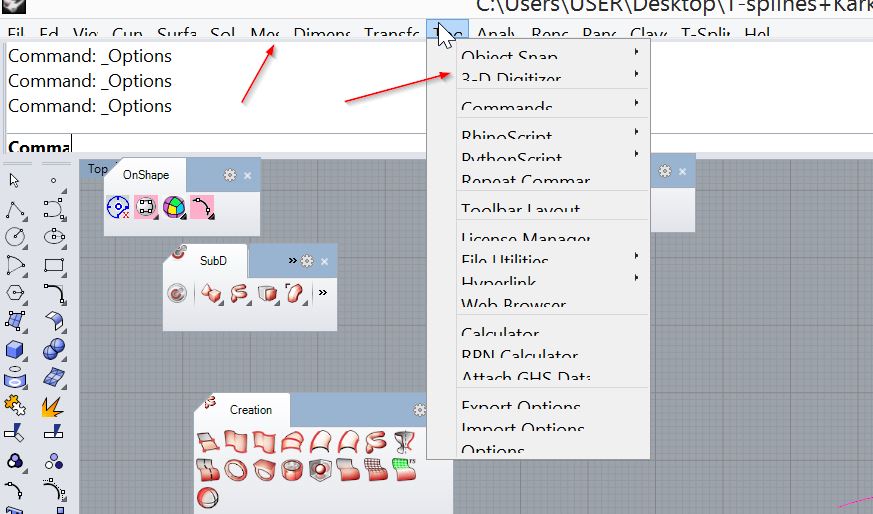Click the flat plane icon in Creation
This screenshot has width=873, height=514.
coord(208,442)
